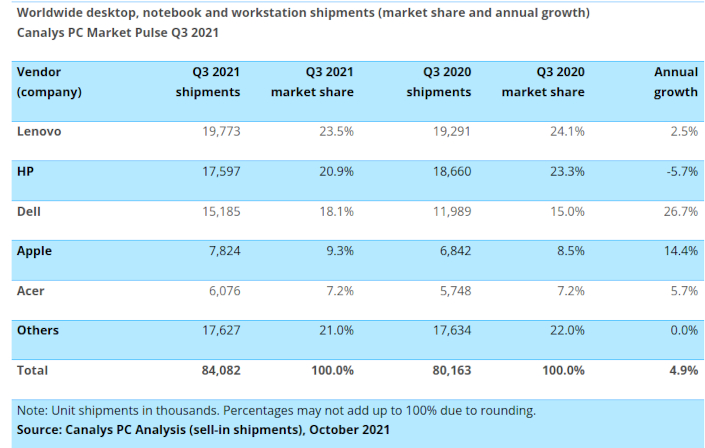Screen dimensions: 705x448
Task: Click the Q3 2021 shipments column header
Action: click(207, 82)
